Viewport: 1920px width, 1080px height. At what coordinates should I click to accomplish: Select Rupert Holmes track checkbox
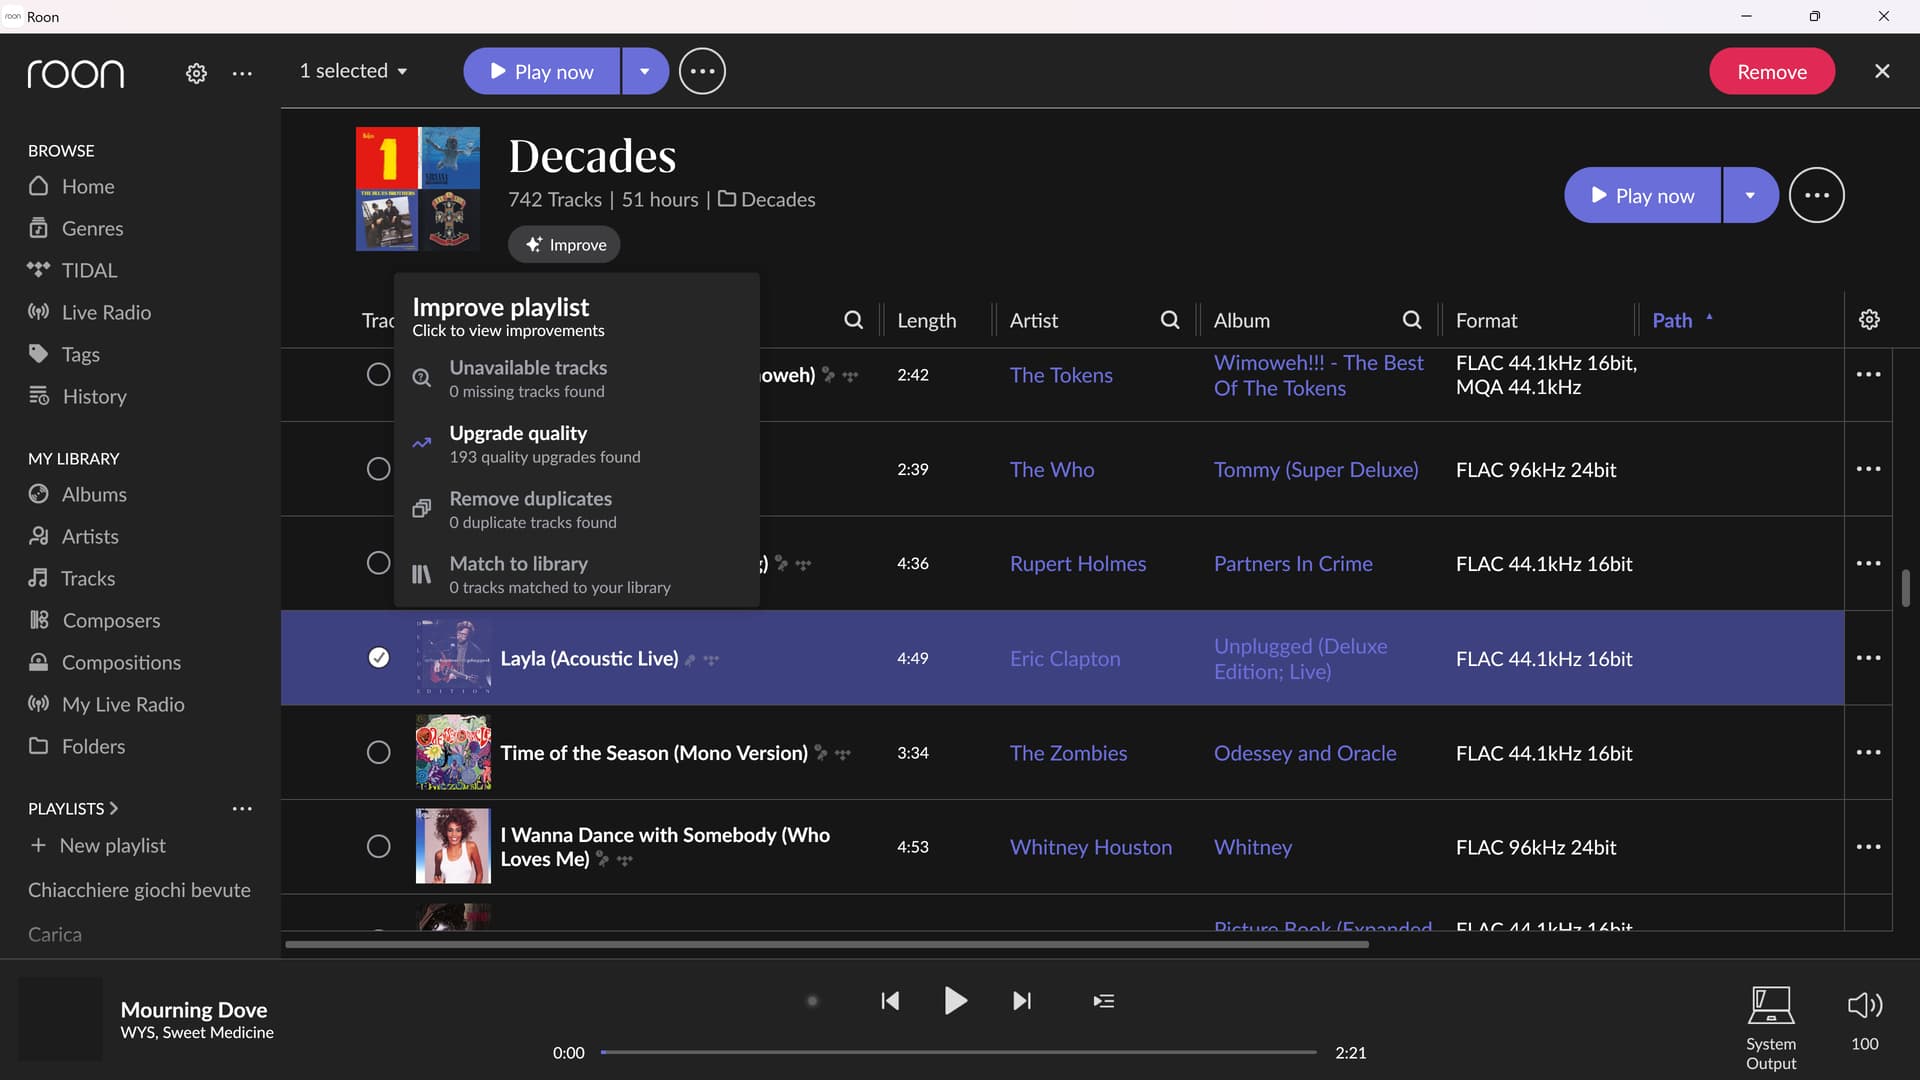point(378,563)
